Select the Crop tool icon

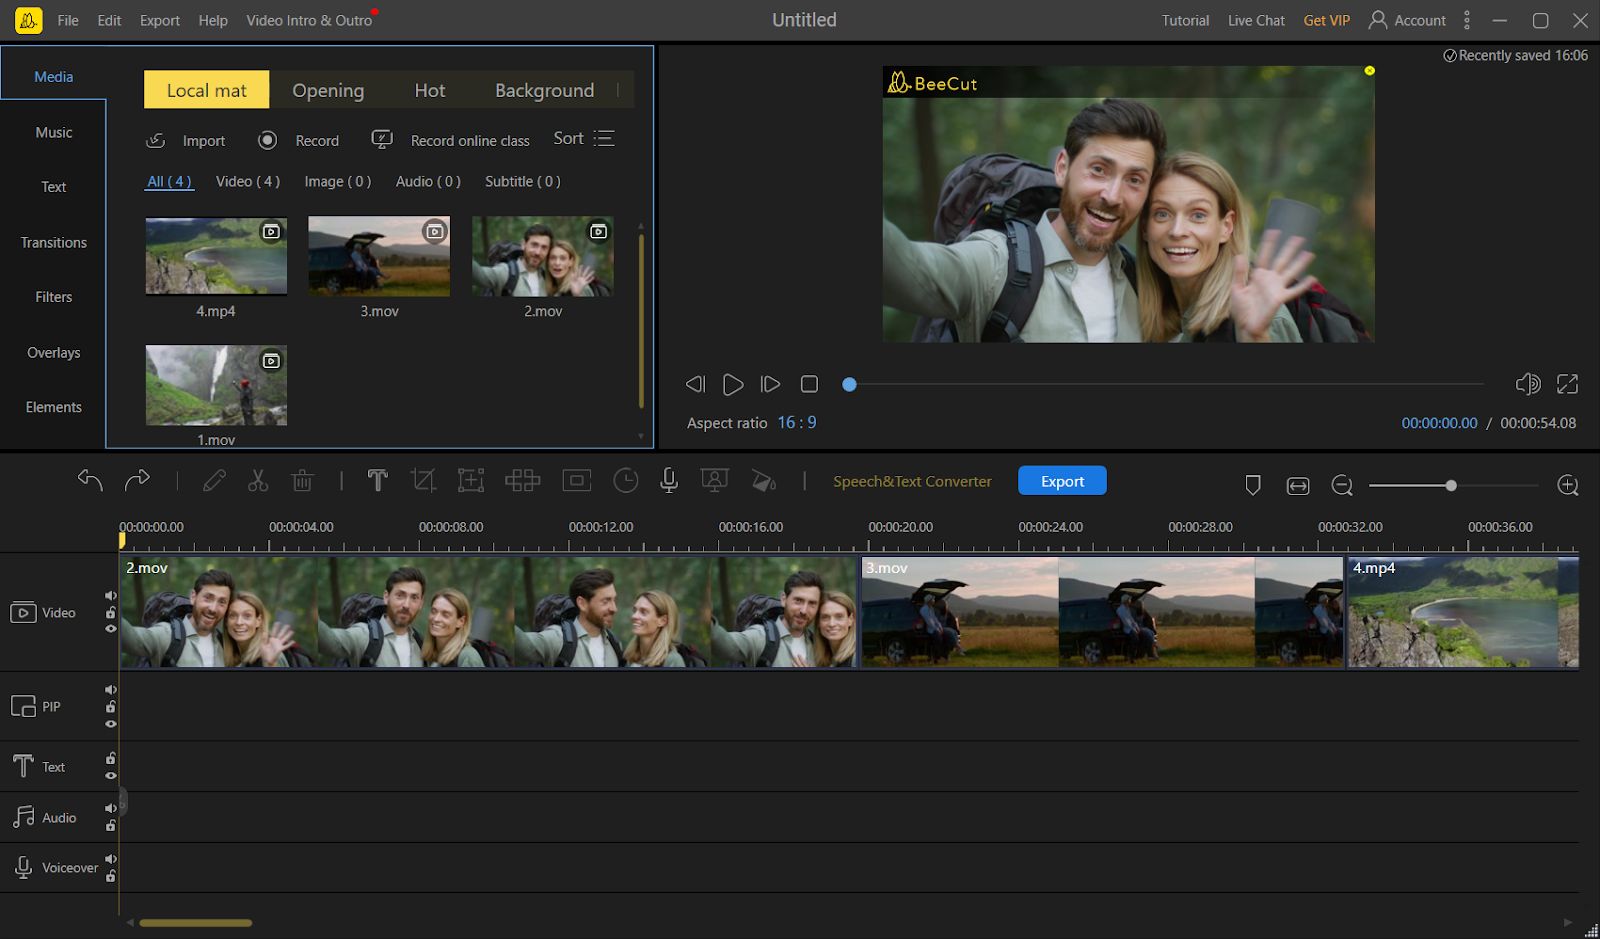(423, 481)
